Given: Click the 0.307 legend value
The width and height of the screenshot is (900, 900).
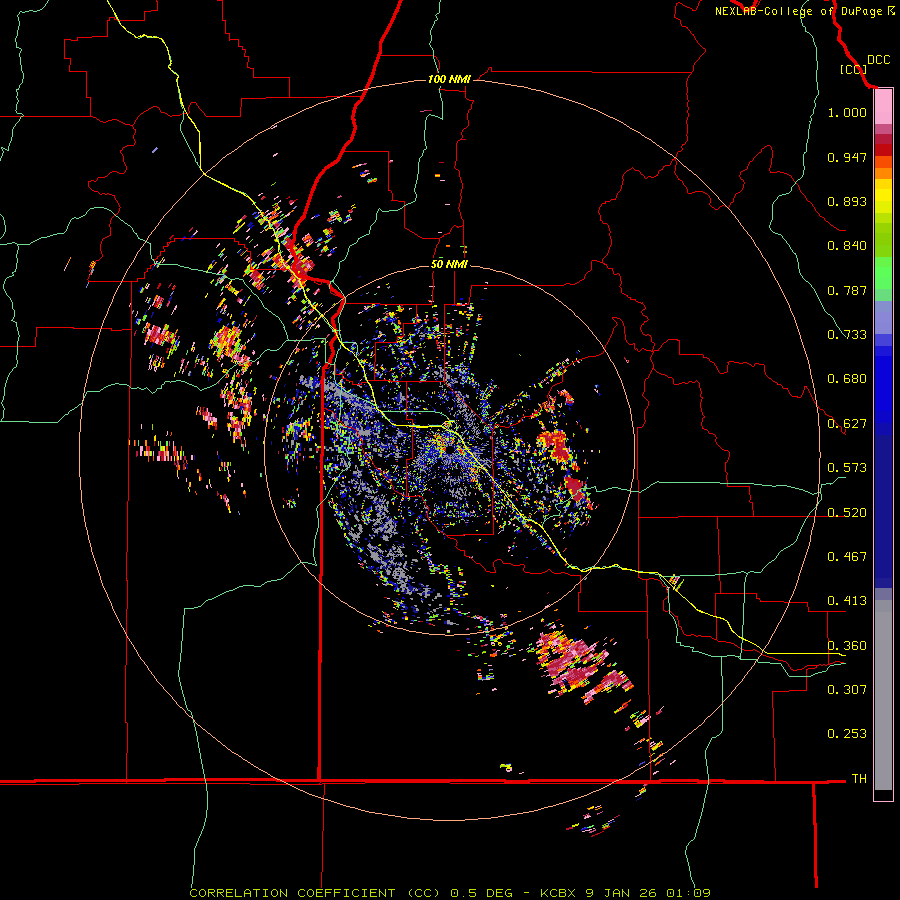Looking at the screenshot, I should point(847,689).
